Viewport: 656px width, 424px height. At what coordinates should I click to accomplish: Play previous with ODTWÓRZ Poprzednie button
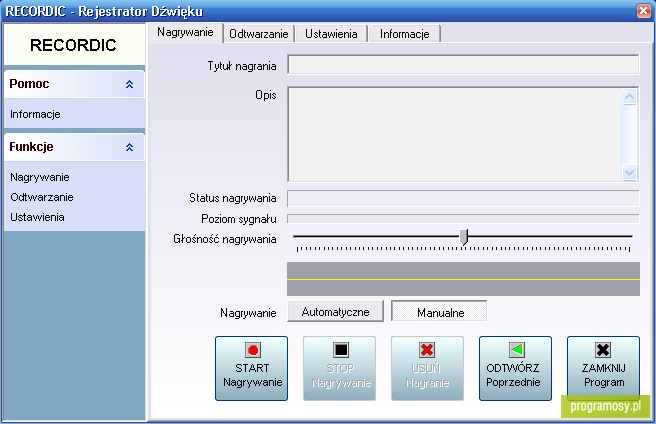pyautogui.click(x=515, y=368)
